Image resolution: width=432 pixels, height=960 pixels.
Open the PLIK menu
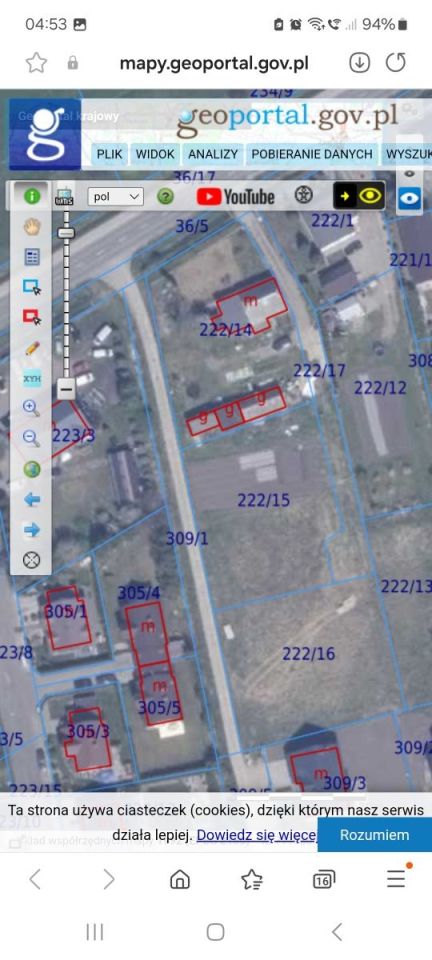click(x=110, y=154)
